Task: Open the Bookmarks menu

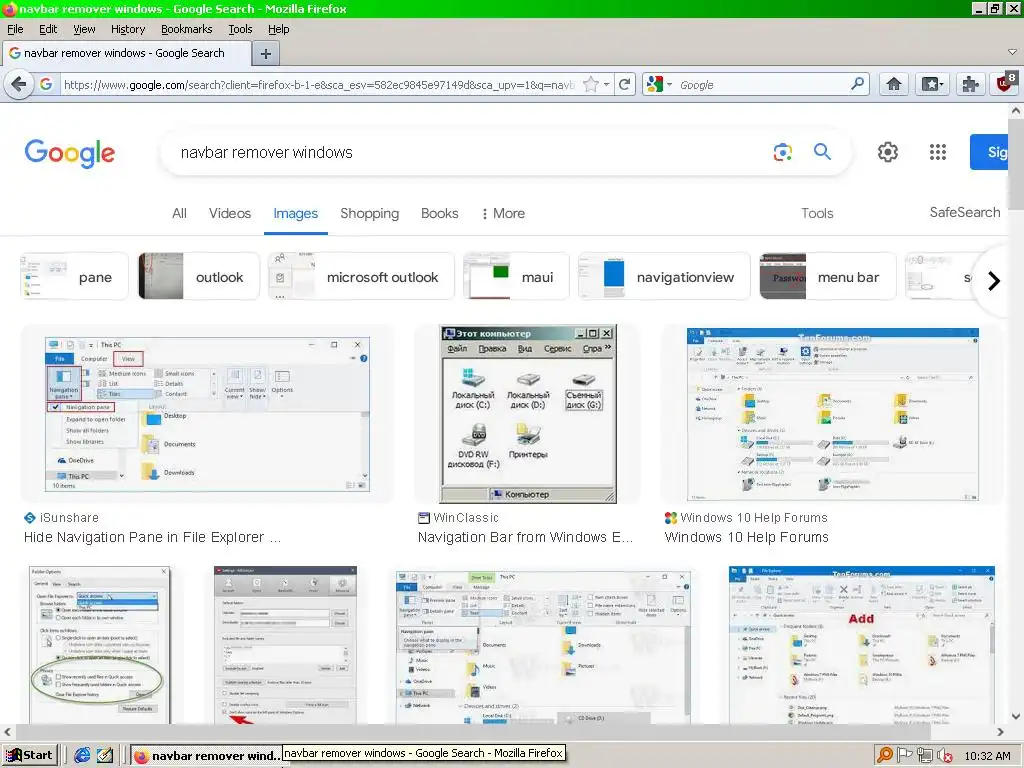Action: coord(187,29)
